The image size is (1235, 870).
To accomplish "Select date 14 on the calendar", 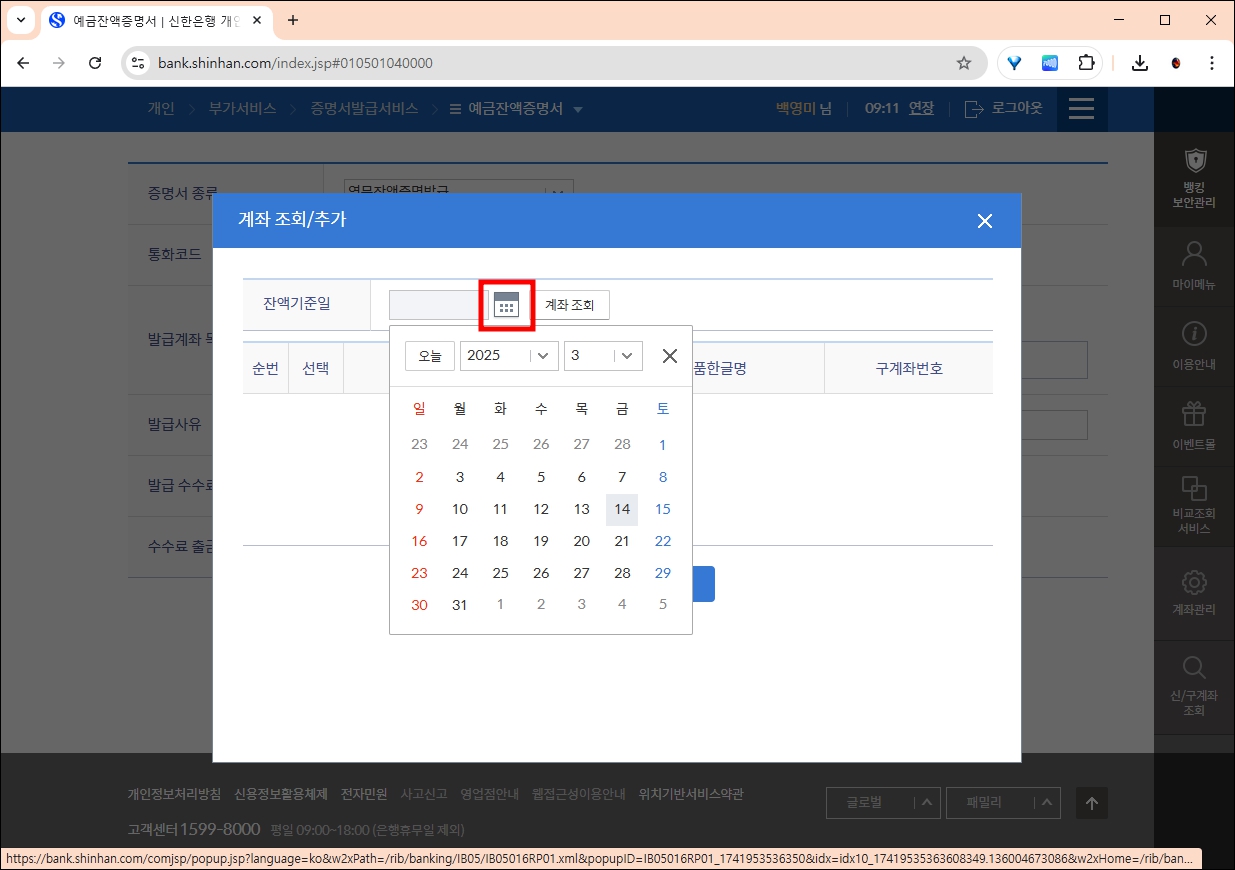I will pos(621,509).
